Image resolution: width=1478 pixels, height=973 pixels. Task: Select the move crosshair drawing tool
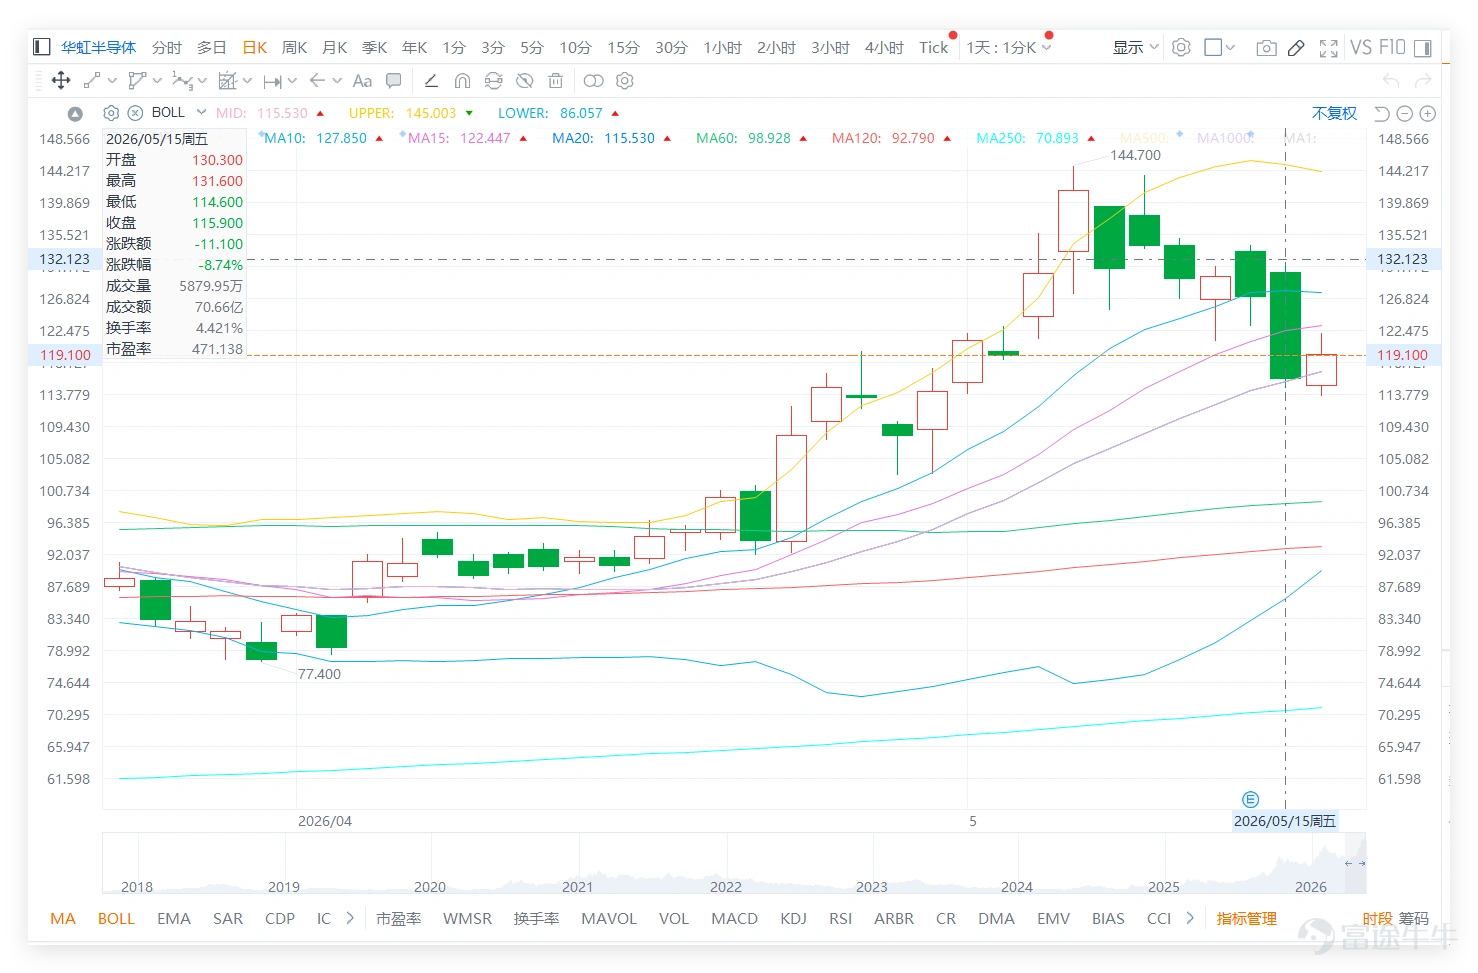(61, 81)
